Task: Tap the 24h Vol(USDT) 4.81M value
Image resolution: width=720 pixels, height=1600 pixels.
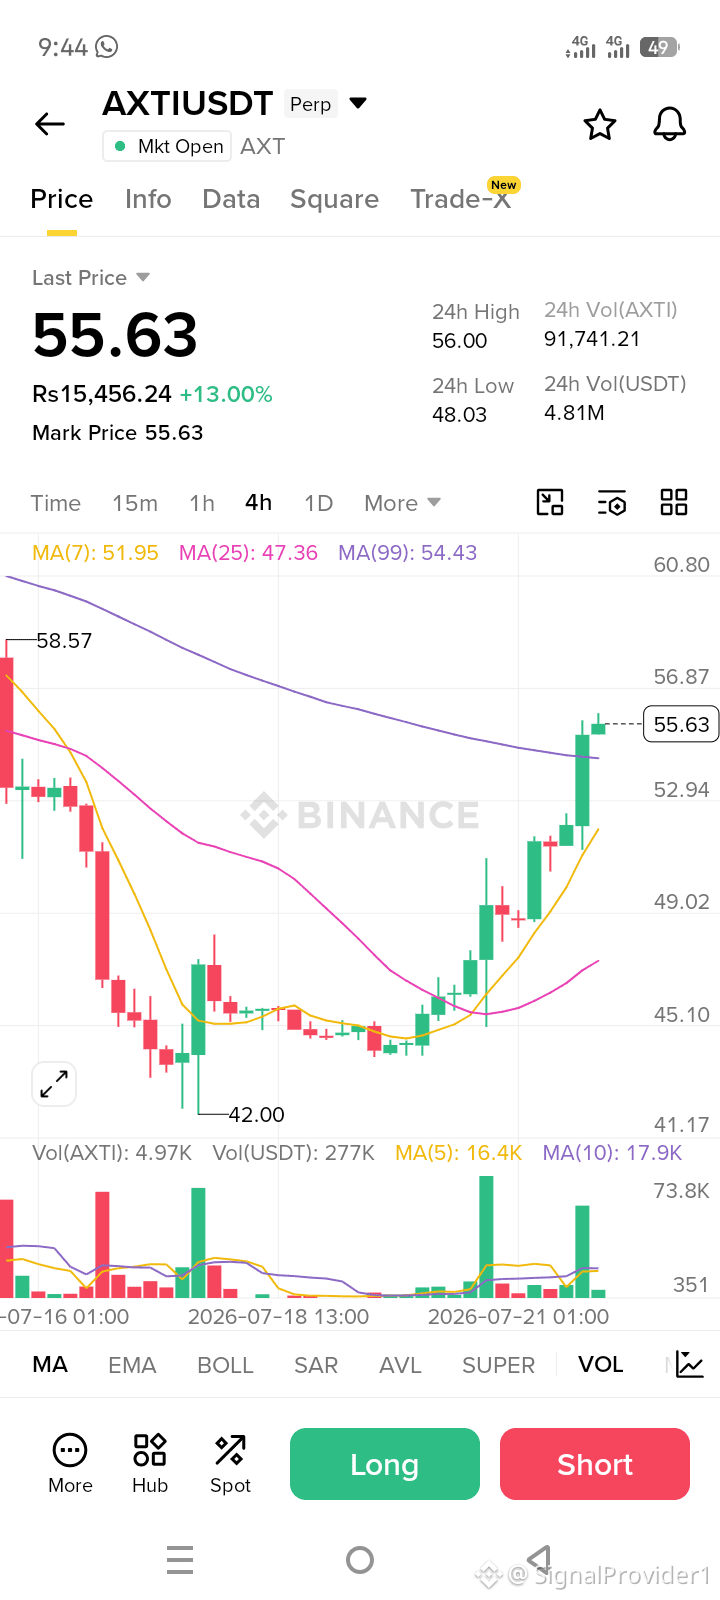Action: pyautogui.click(x=574, y=412)
